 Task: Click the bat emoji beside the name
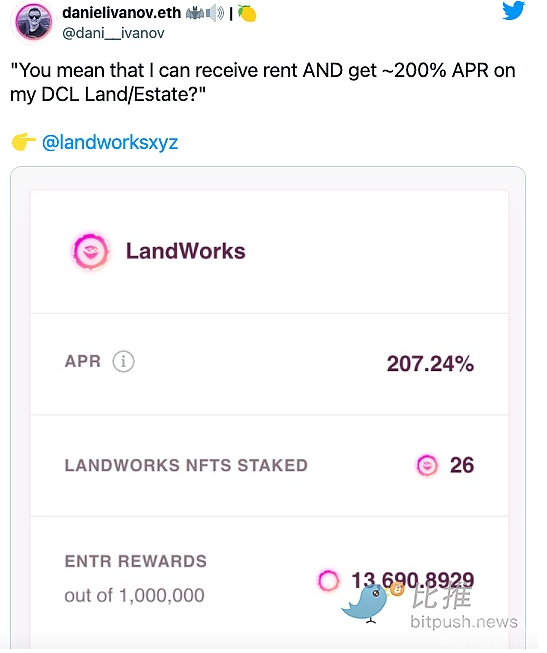(195, 13)
